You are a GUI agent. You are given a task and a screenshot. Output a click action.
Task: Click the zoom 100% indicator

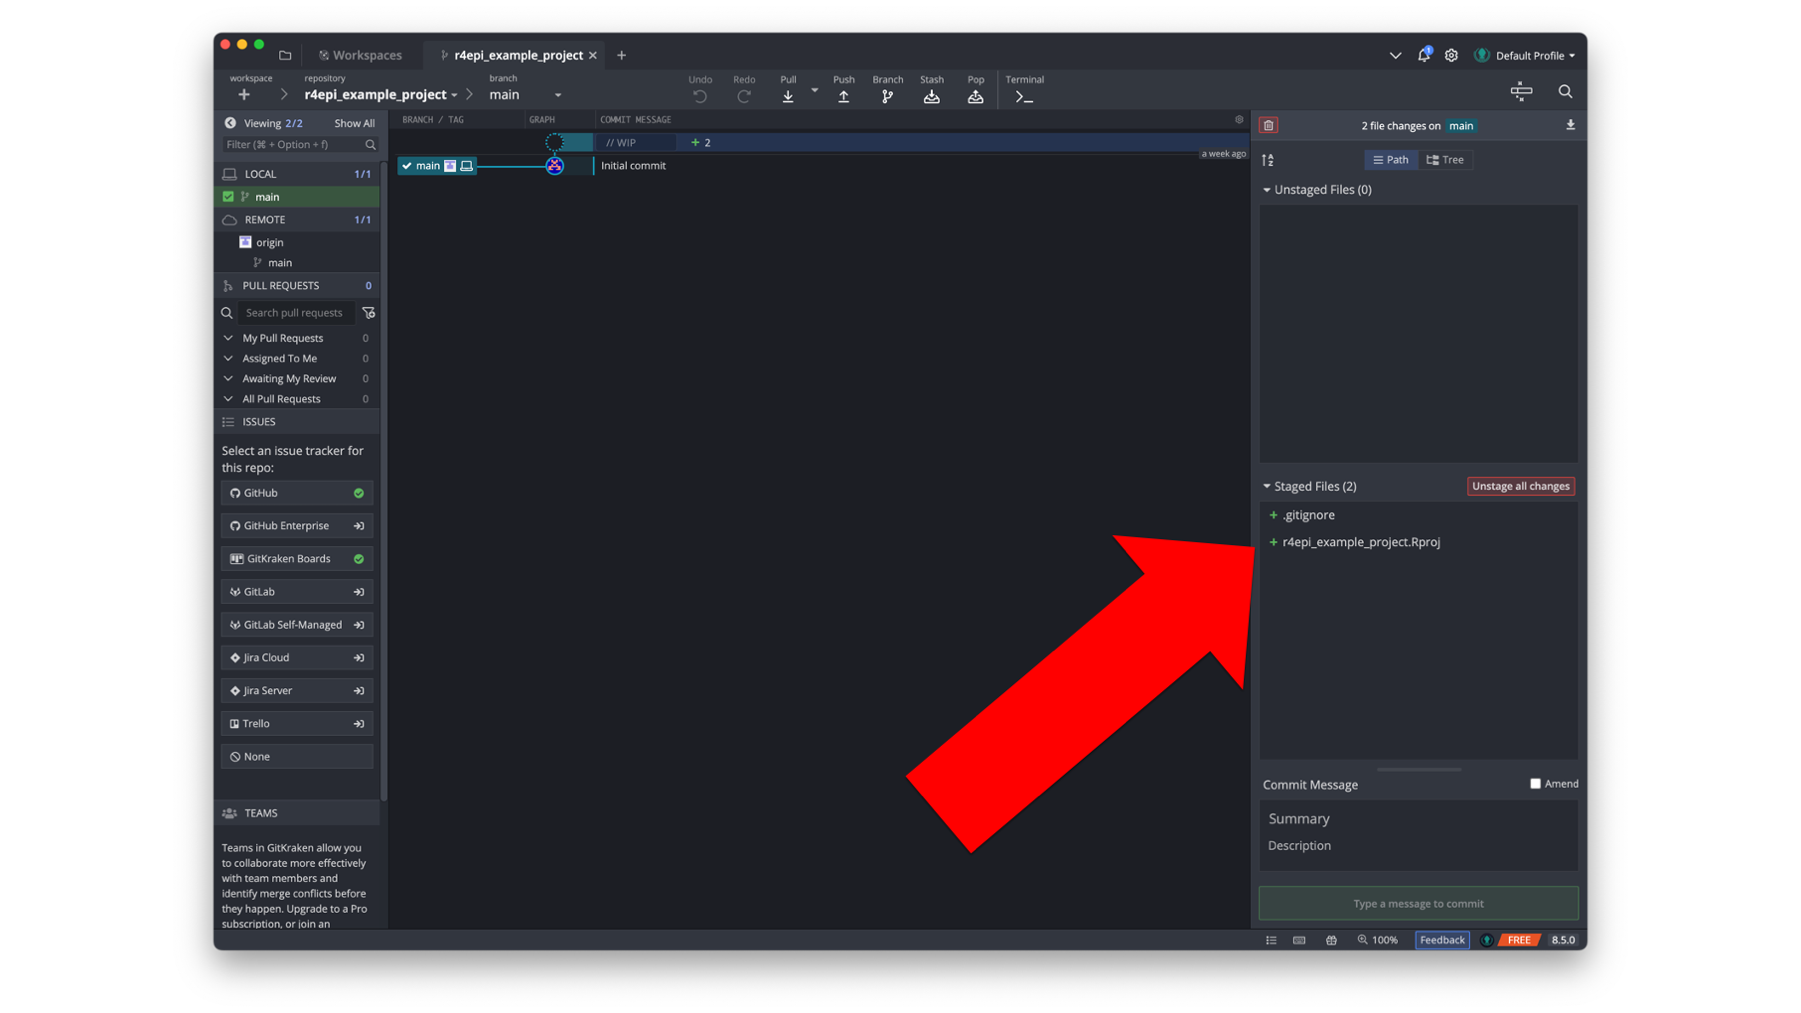(1377, 940)
